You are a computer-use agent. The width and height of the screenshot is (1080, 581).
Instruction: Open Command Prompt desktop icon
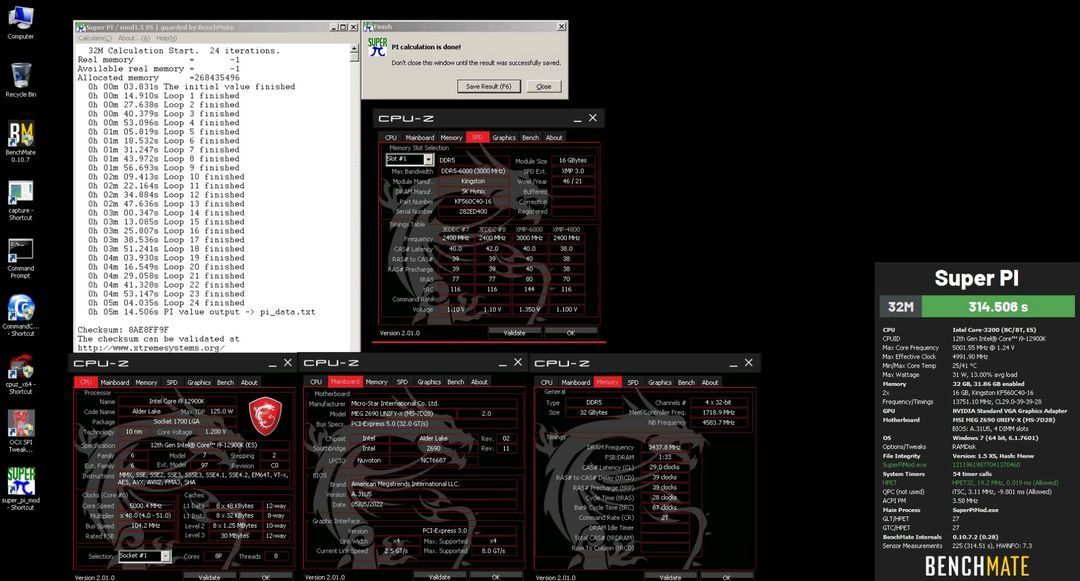click(20, 258)
